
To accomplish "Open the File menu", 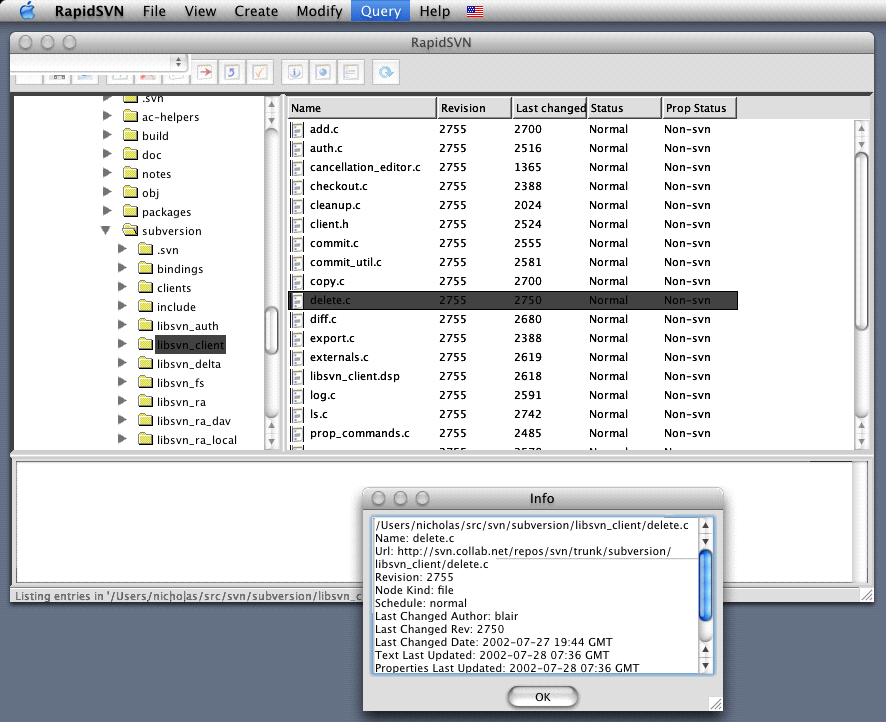I will (x=154, y=11).
